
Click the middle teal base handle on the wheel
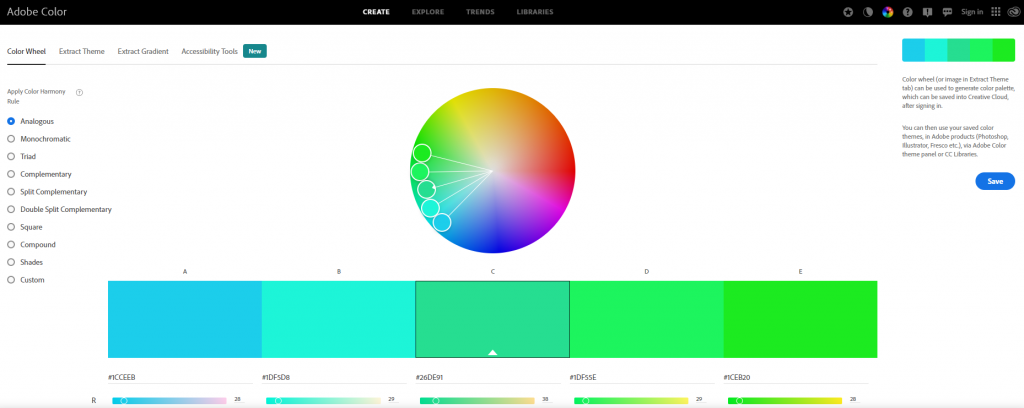pos(426,189)
